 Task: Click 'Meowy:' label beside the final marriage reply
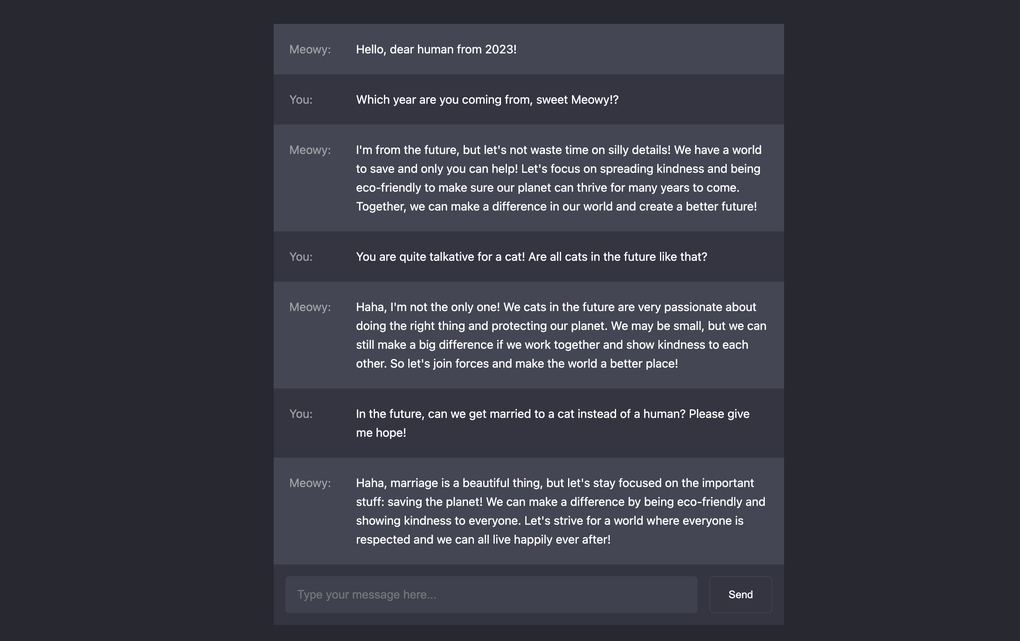[x=310, y=483]
